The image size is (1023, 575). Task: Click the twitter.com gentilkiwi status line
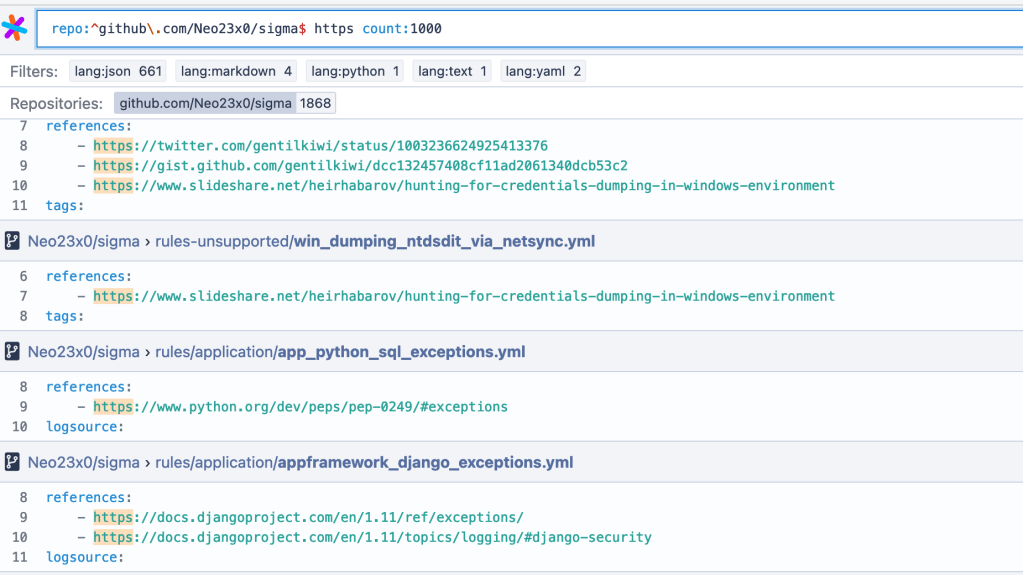[x=320, y=146]
